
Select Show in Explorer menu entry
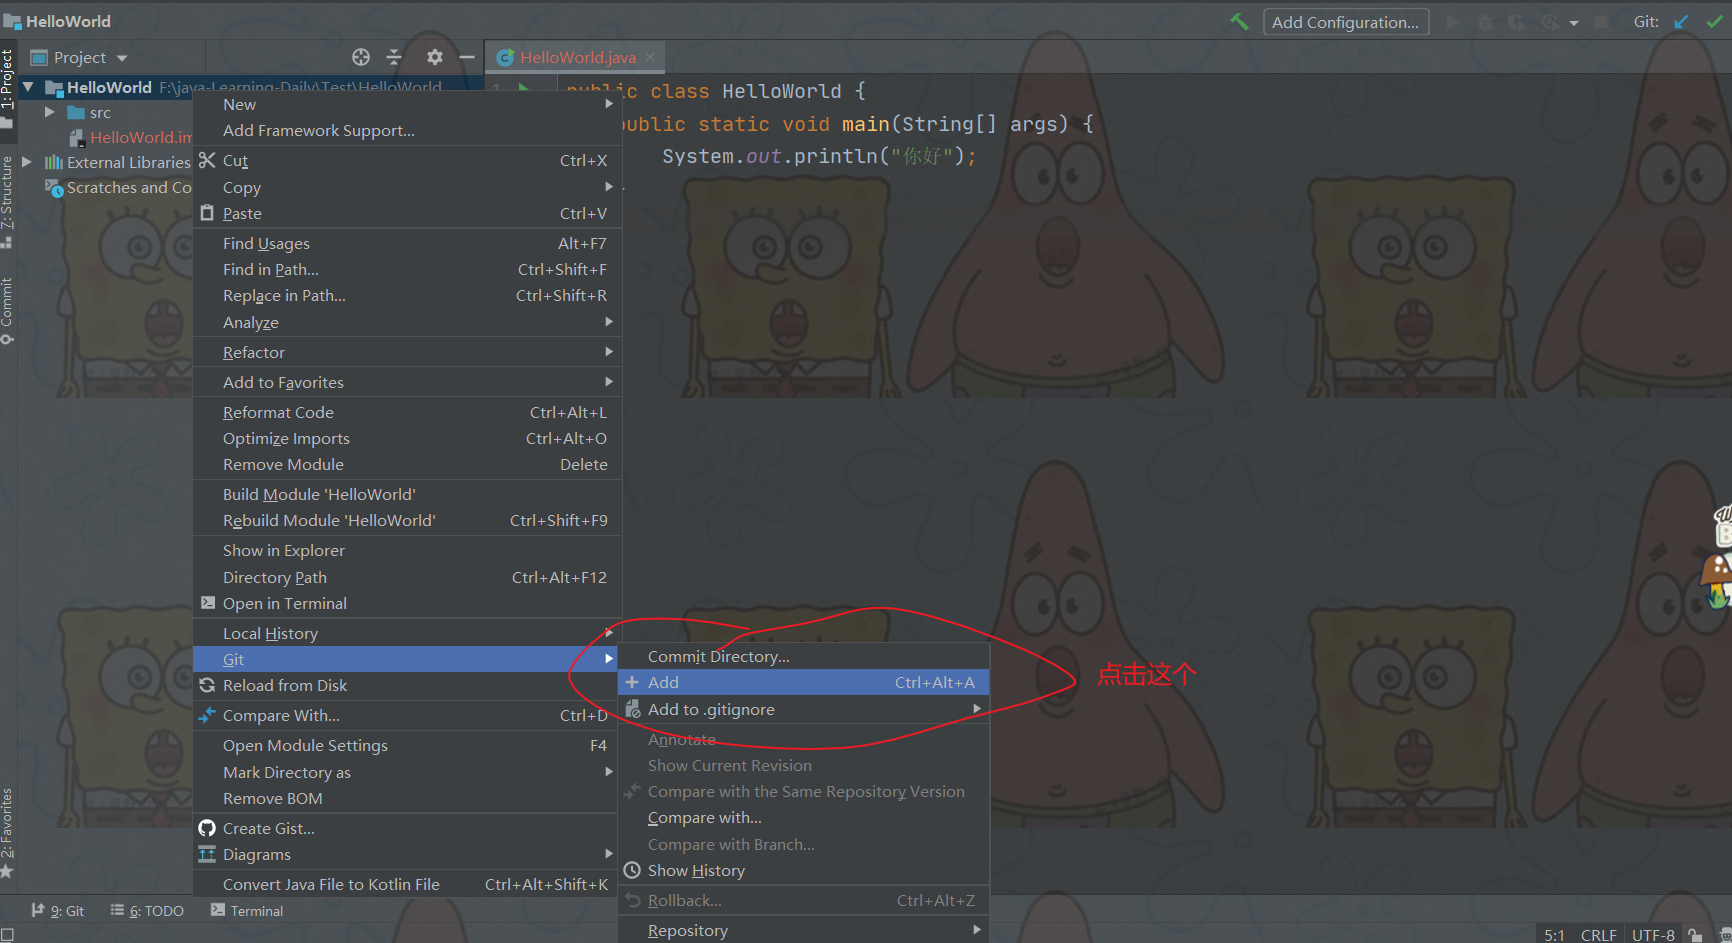[x=407, y=550]
